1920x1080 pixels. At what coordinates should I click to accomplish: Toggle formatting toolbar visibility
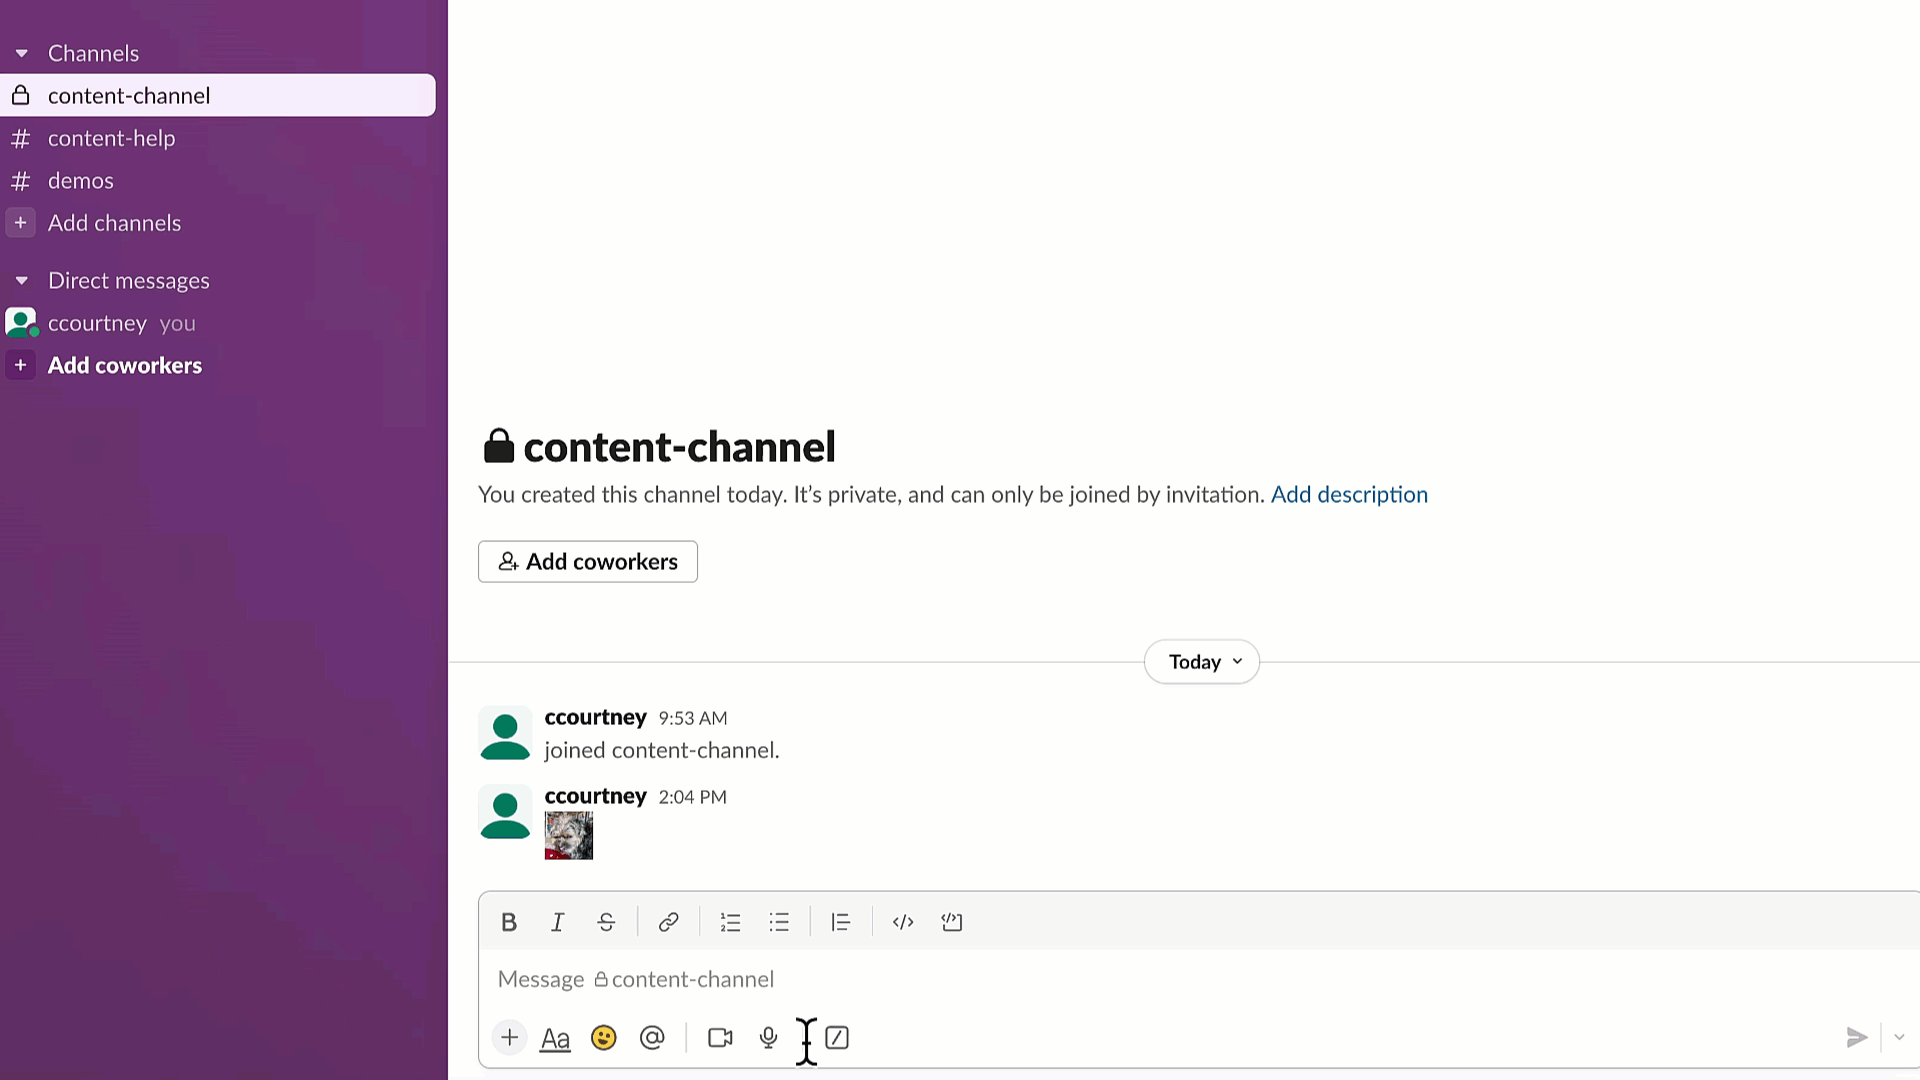(555, 1038)
